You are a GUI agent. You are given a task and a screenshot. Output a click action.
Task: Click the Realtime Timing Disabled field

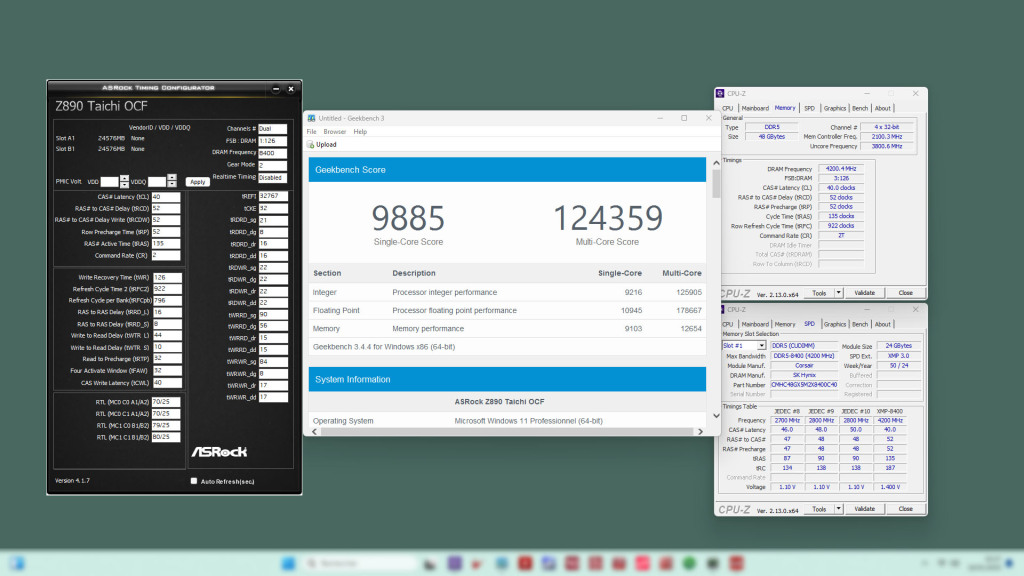272,178
